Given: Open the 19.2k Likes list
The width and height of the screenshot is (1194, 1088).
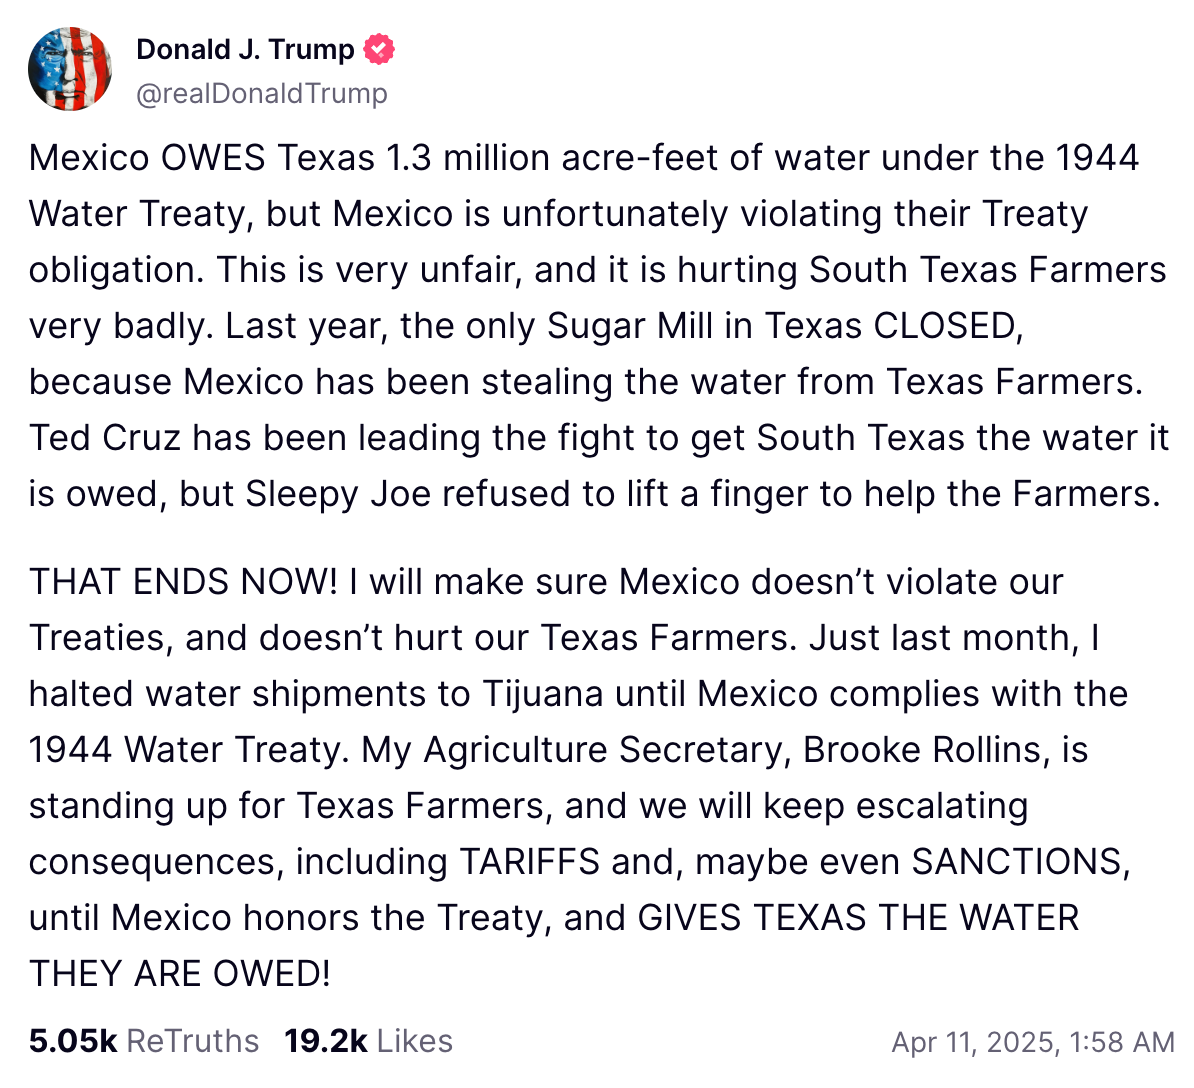Looking at the screenshot, I should [368, 1041].
